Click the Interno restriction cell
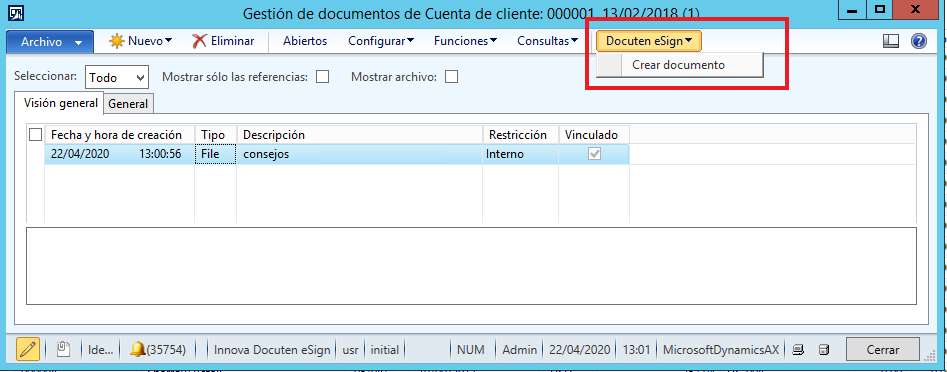 click(x=521, y=154)
